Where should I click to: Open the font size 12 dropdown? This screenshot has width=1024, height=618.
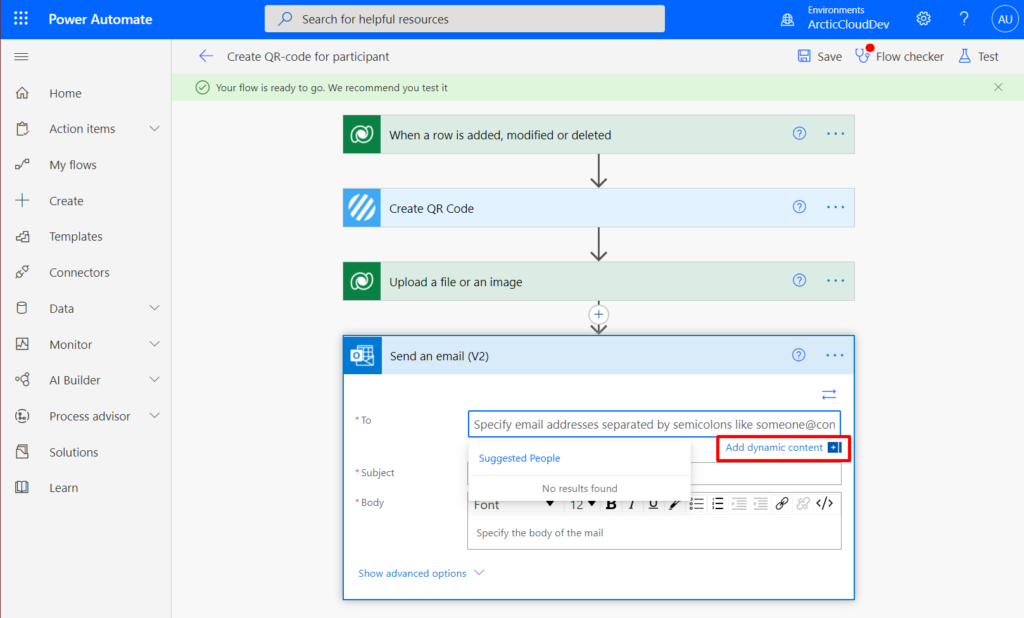(583, 504)
